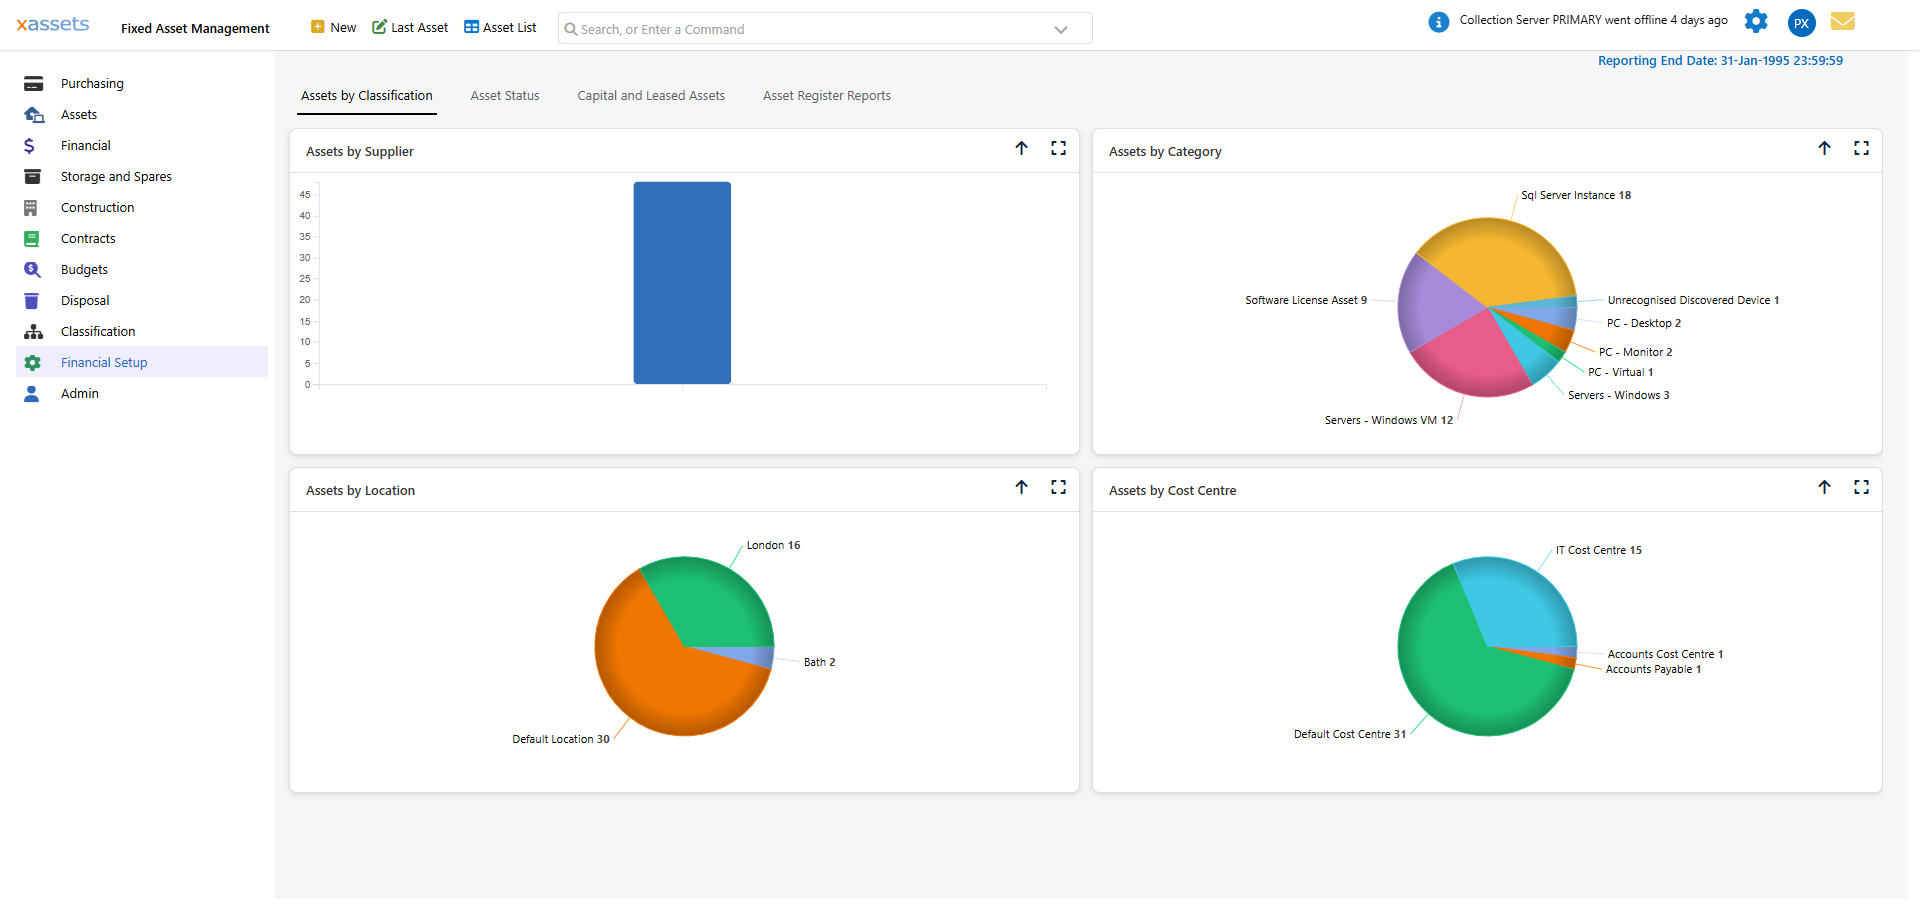Open the Capital and Leased Assets tab
This screenshot has width=1920, height=911.
(651, 95)
